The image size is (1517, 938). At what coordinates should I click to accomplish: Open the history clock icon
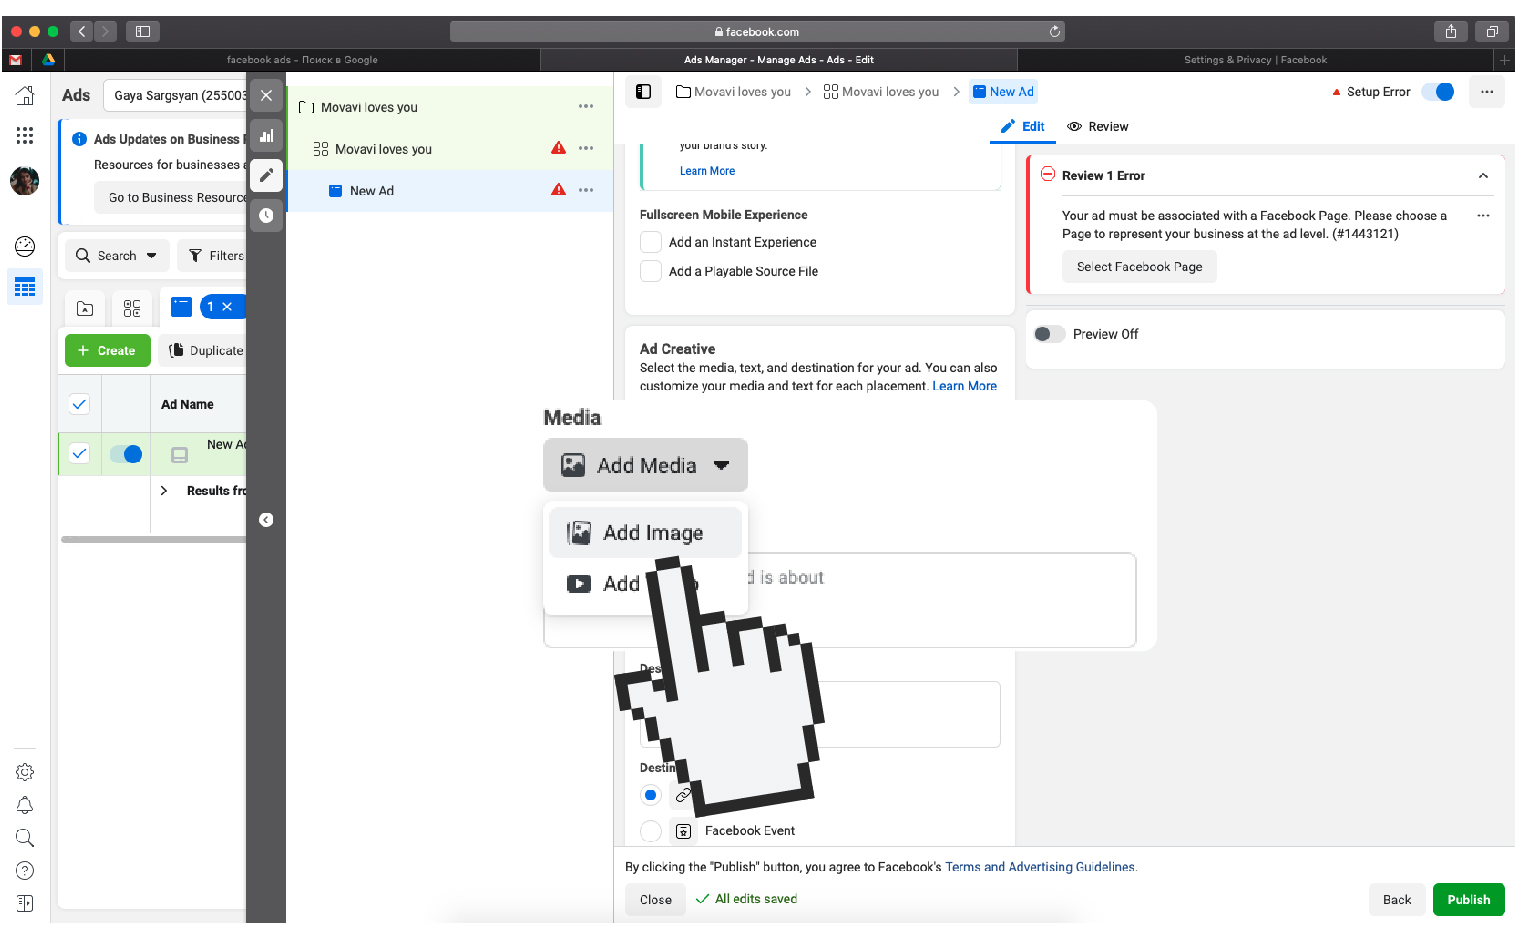coord(266,215)
